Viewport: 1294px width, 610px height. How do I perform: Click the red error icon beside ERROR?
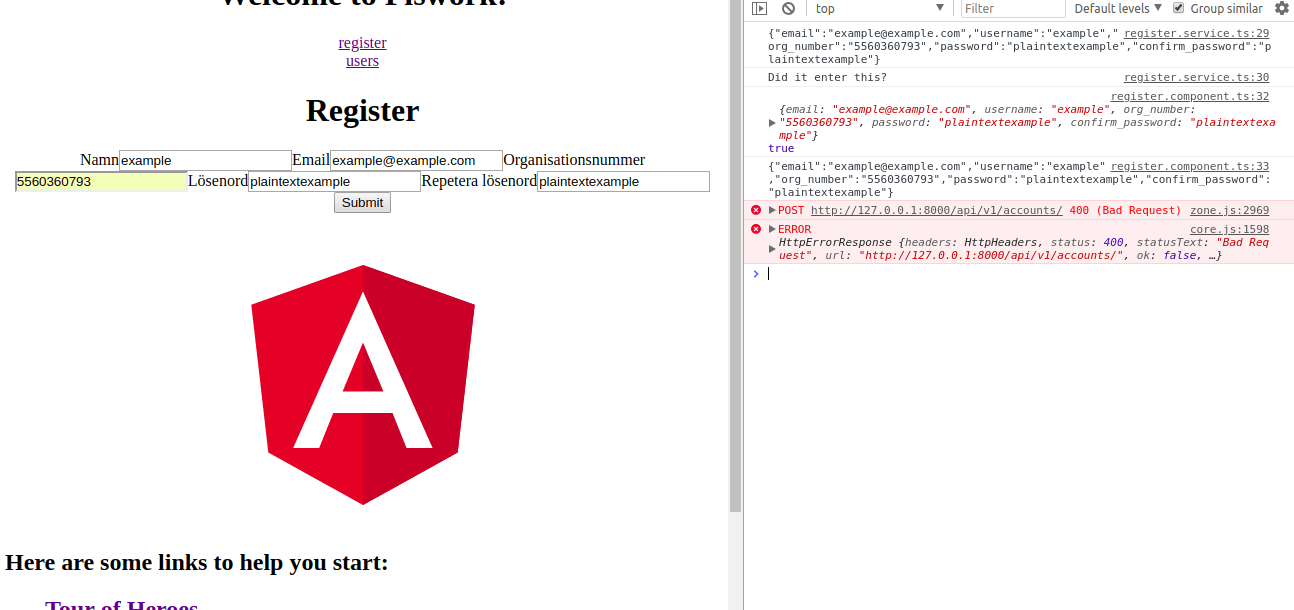tap(756, 229)
